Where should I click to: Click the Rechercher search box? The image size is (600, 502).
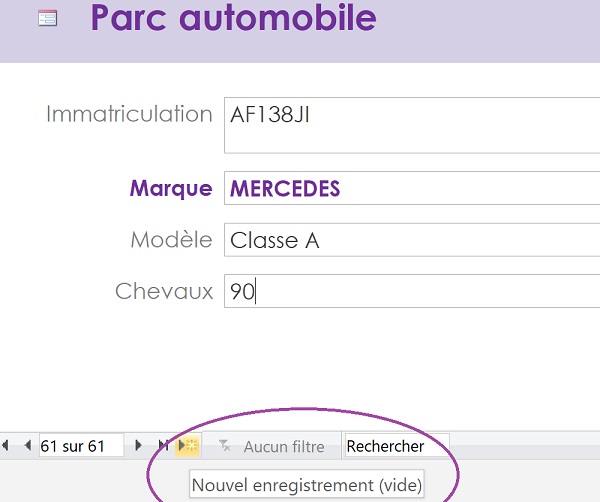click(397, 446)
